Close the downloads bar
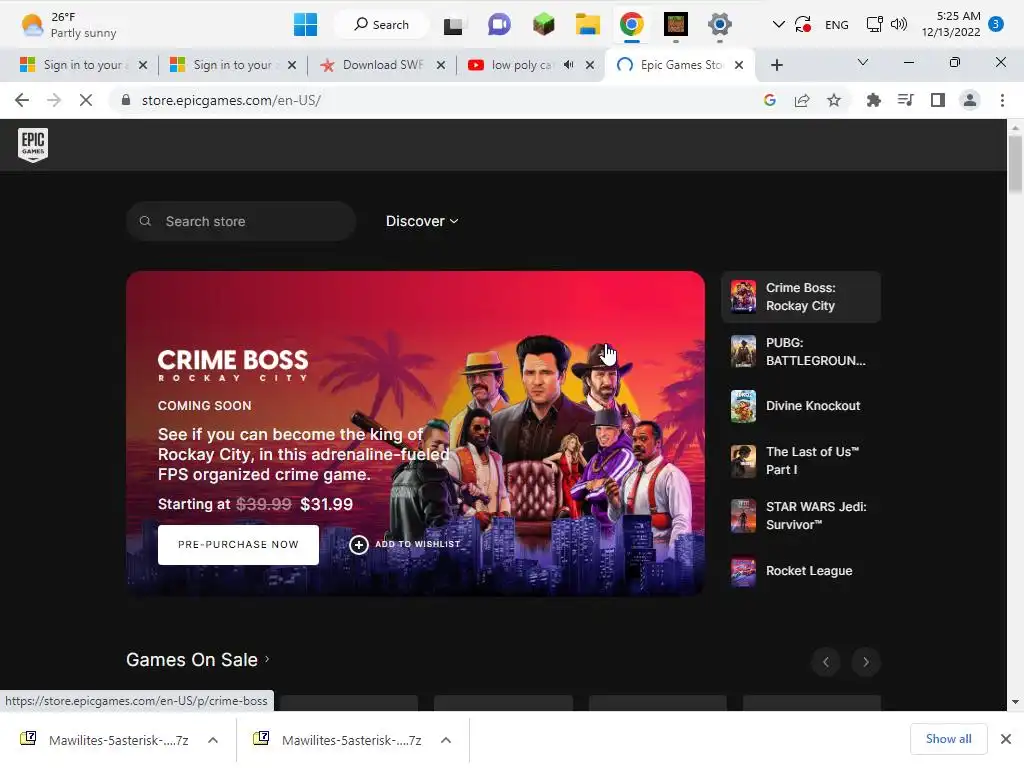The height and width of the screenshot is (768, 1024). [1006, 739]
